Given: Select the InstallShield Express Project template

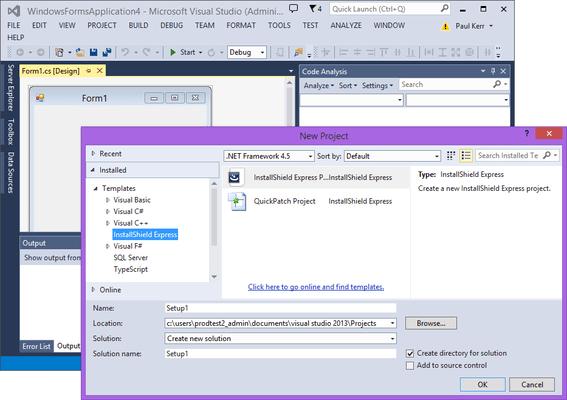Looking at the screenshot, I should point(316,178).
